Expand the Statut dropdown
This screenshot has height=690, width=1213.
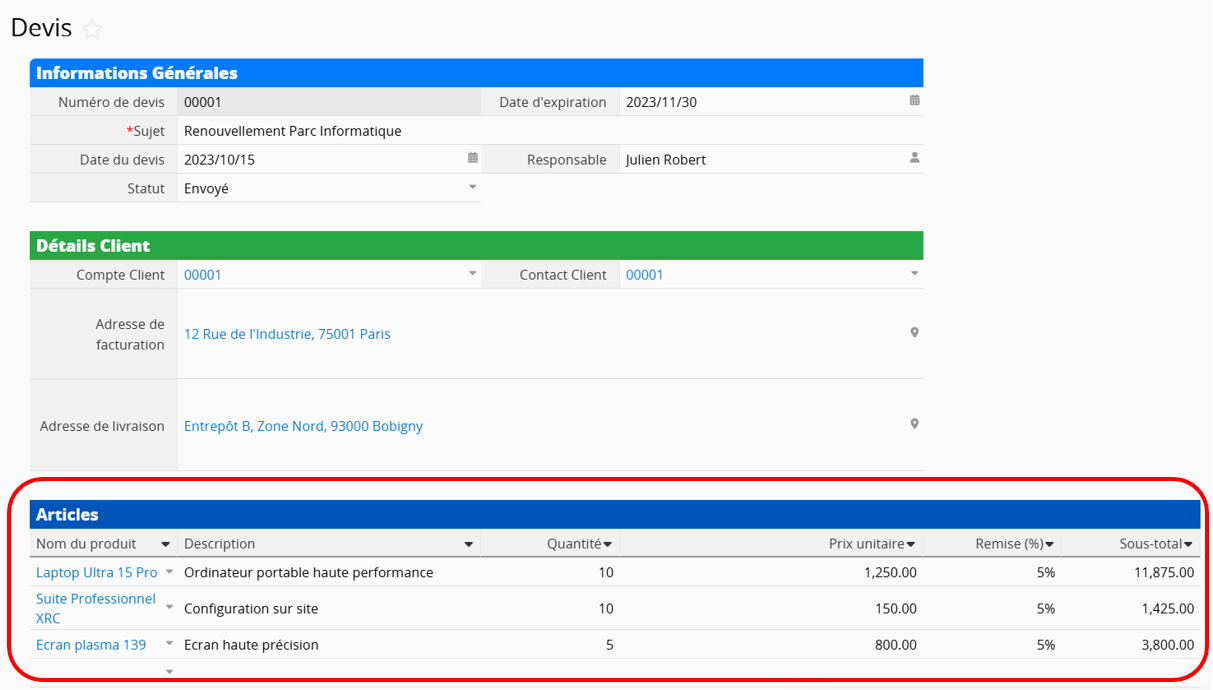click(473, 187)
